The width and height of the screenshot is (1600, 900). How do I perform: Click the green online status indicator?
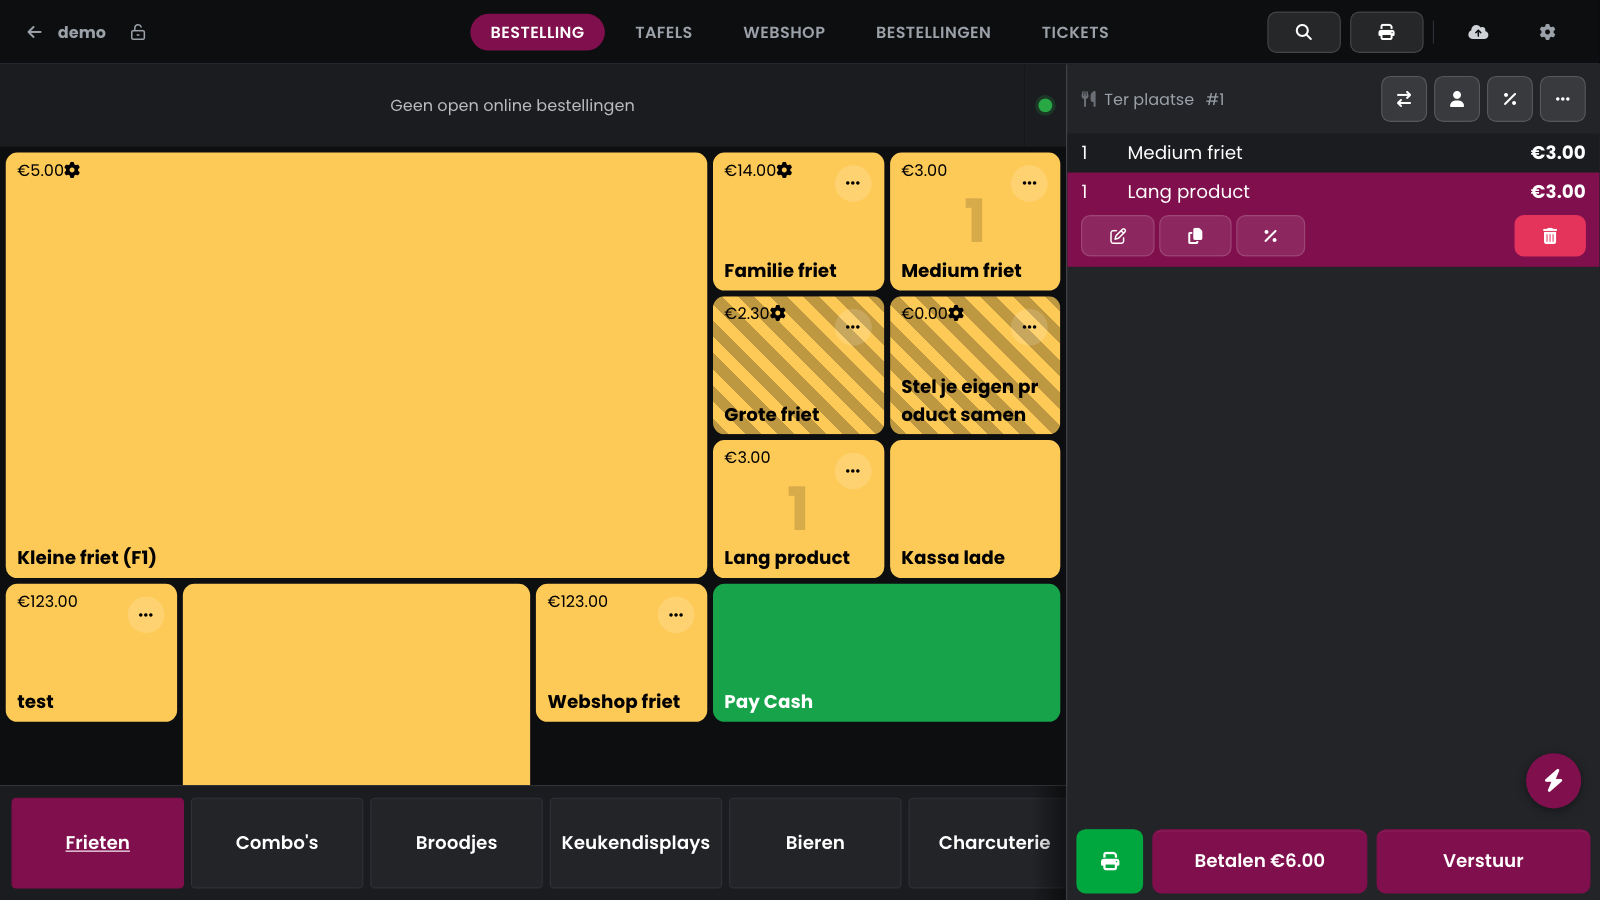tap(1045, 105)
